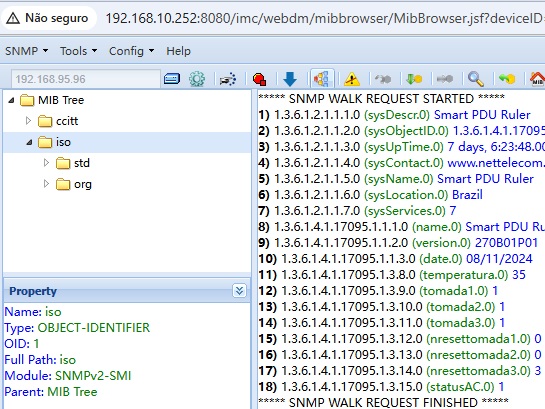The image size is (545, 409).
Task: Click the nresettomada1.0 result line
Action: pos(400,338)
